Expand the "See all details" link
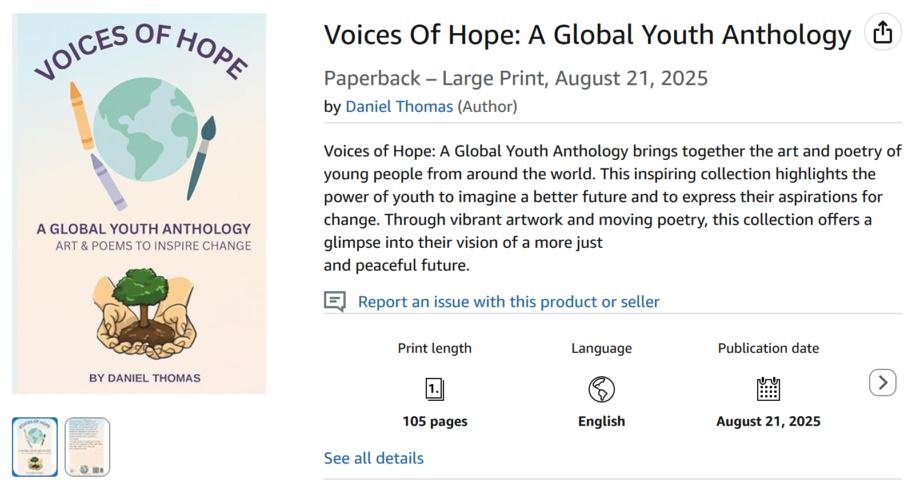 [x=373, y=458]
